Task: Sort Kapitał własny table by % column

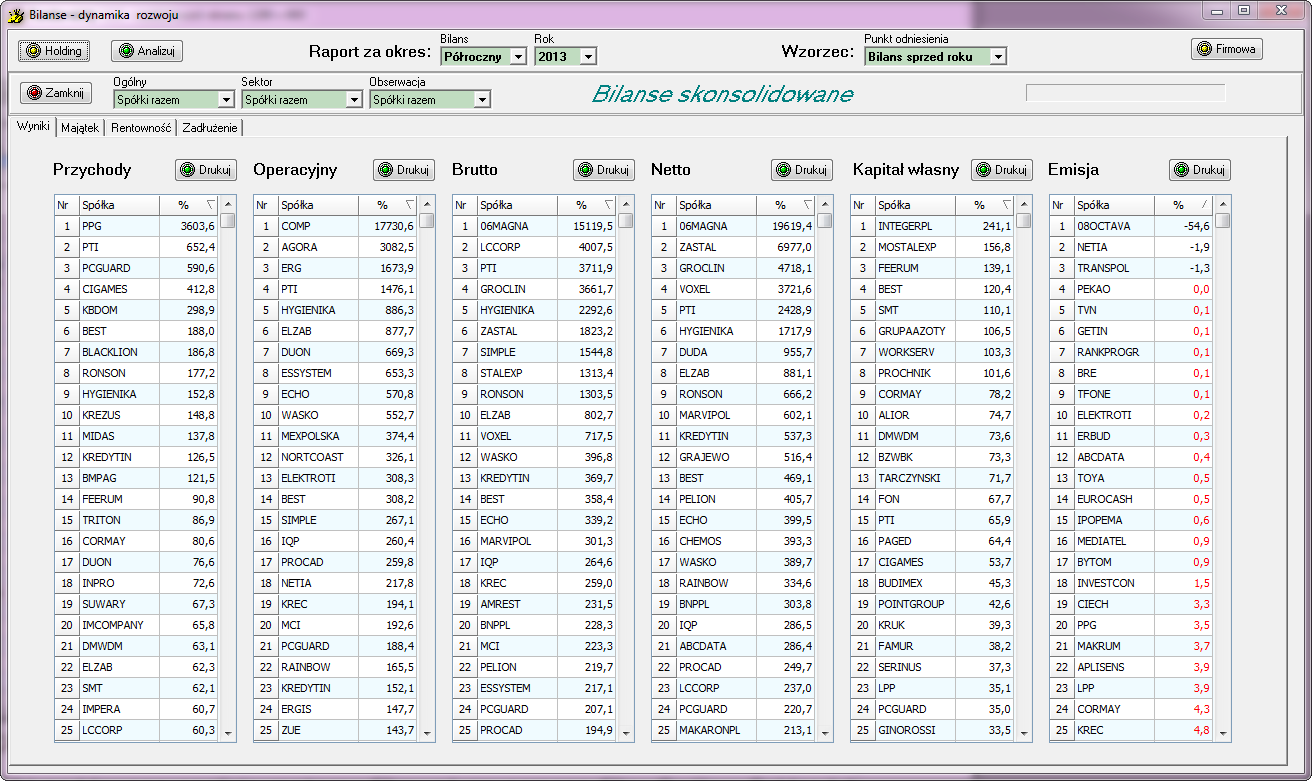Action: [x=985, y=205]
